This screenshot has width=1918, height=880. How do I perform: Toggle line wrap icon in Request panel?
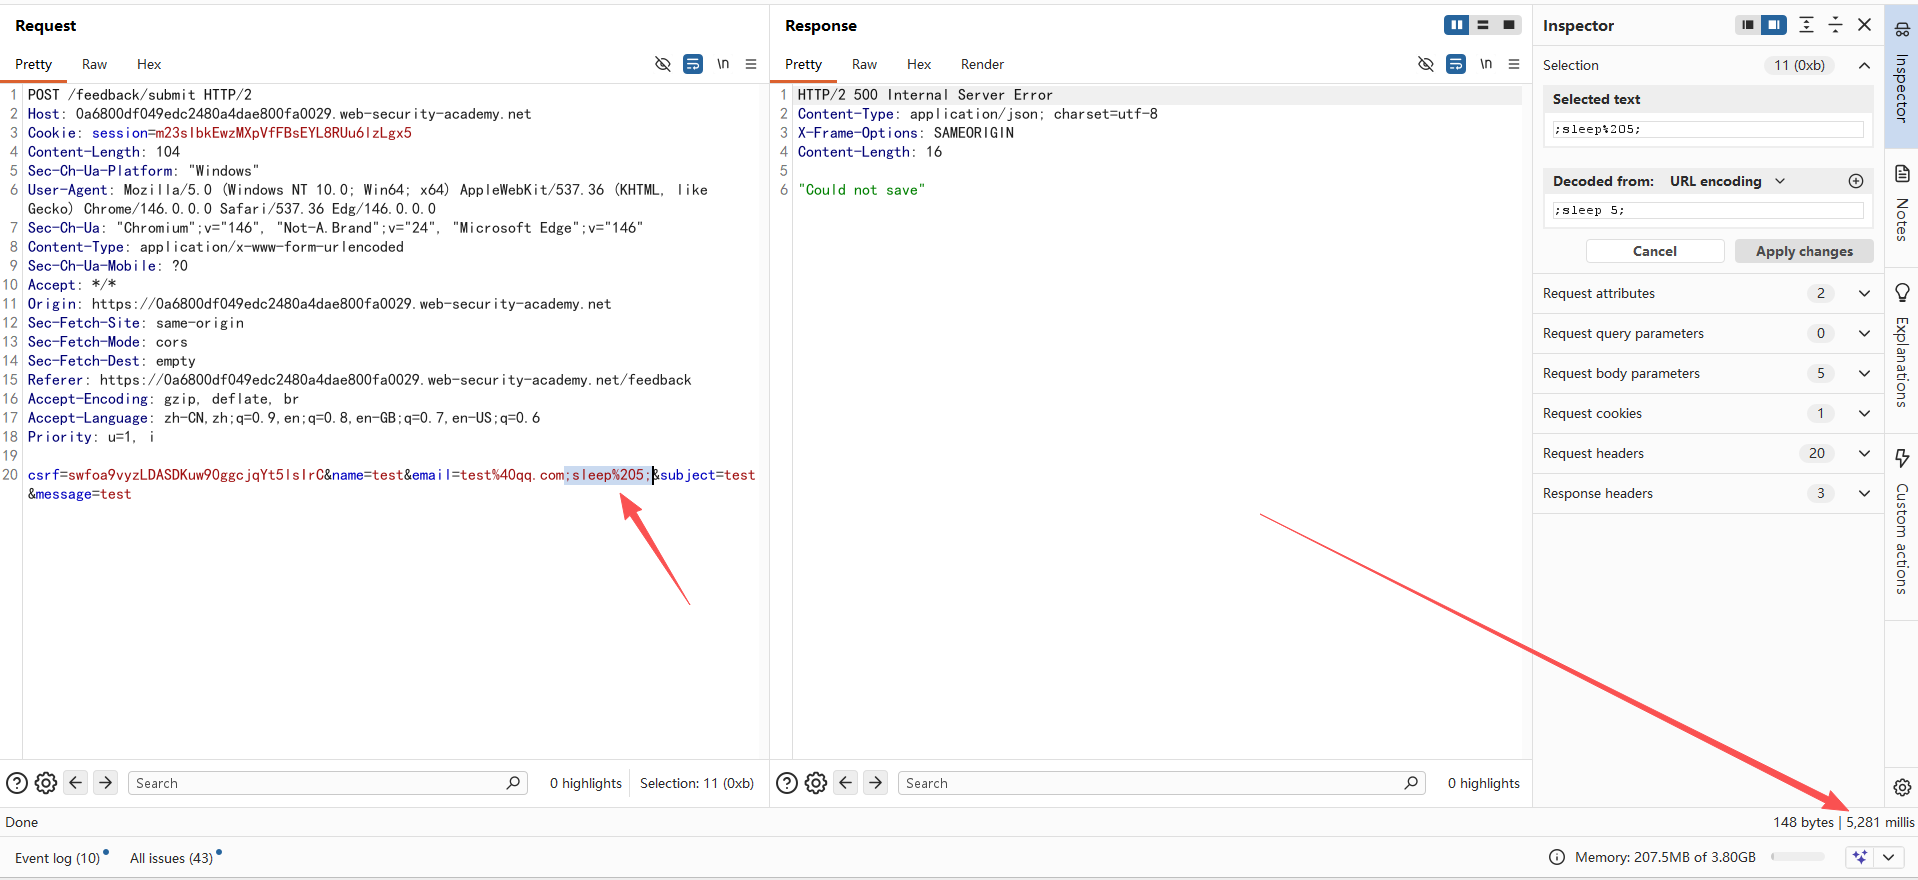coord(692,64)
